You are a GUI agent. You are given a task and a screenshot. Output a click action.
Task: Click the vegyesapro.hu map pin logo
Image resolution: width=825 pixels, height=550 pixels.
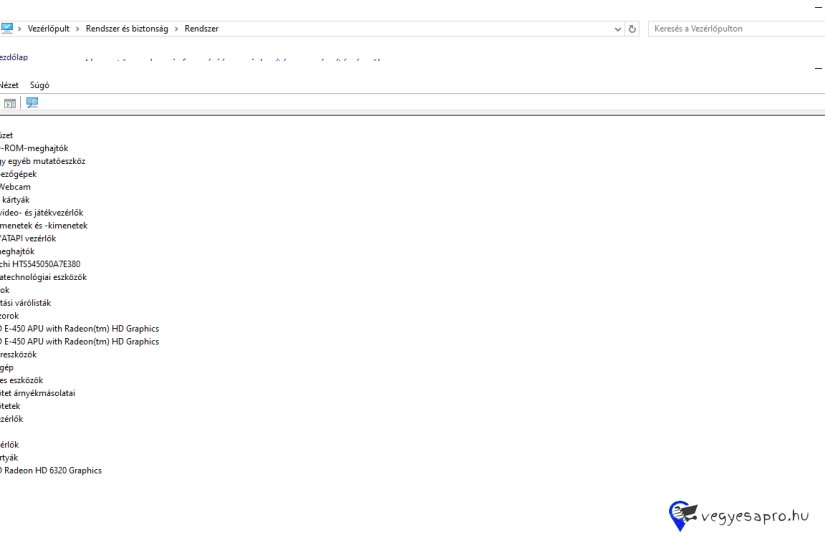[680, 516]
